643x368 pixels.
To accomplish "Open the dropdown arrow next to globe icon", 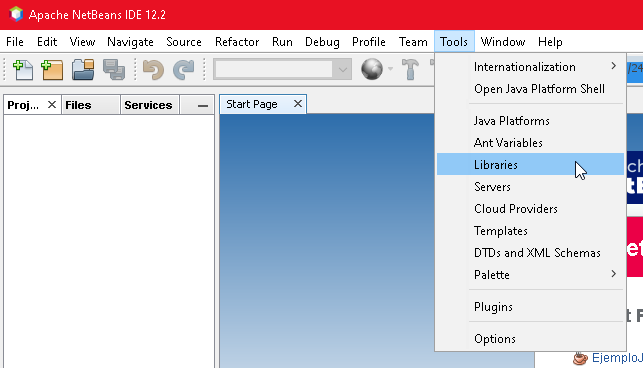I will [390, 69].
